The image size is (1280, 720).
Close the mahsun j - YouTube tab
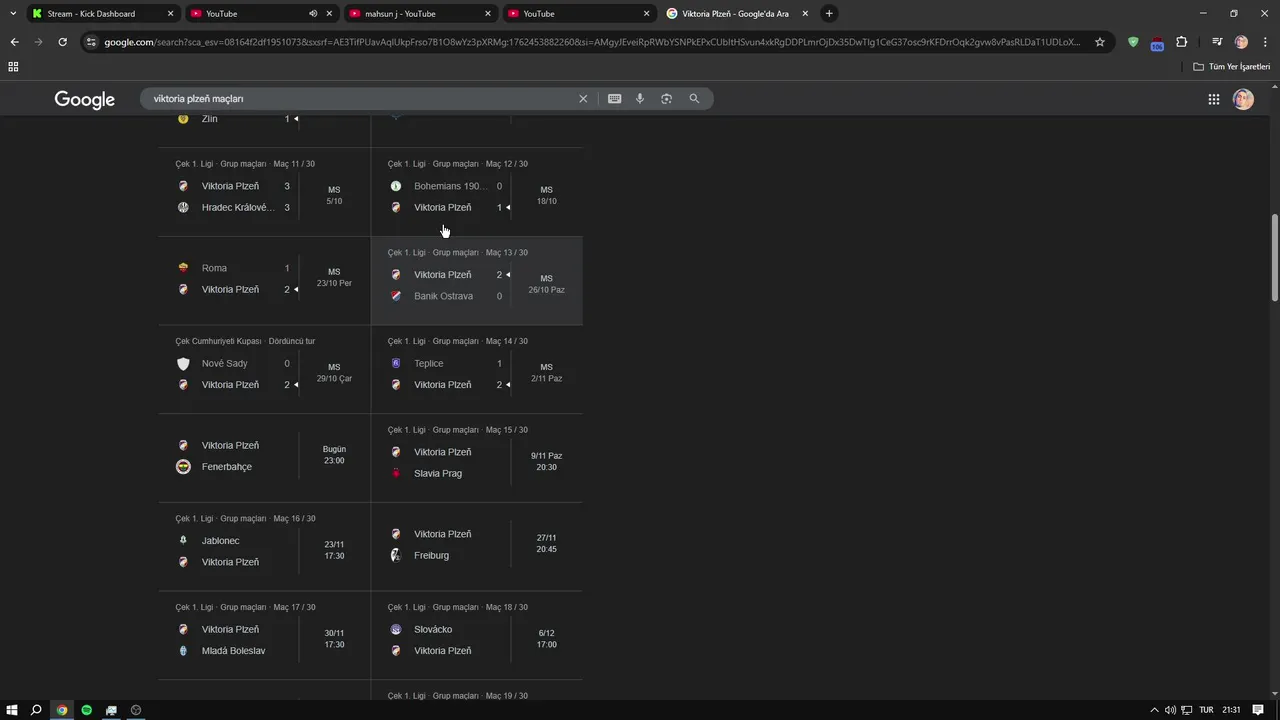tap(488, 14)
